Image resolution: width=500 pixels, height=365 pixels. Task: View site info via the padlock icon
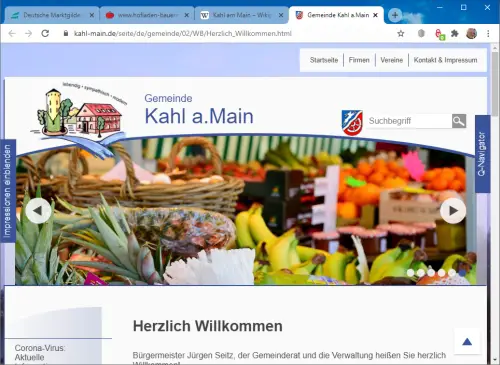pyautogui.click(x=66, y=33)
